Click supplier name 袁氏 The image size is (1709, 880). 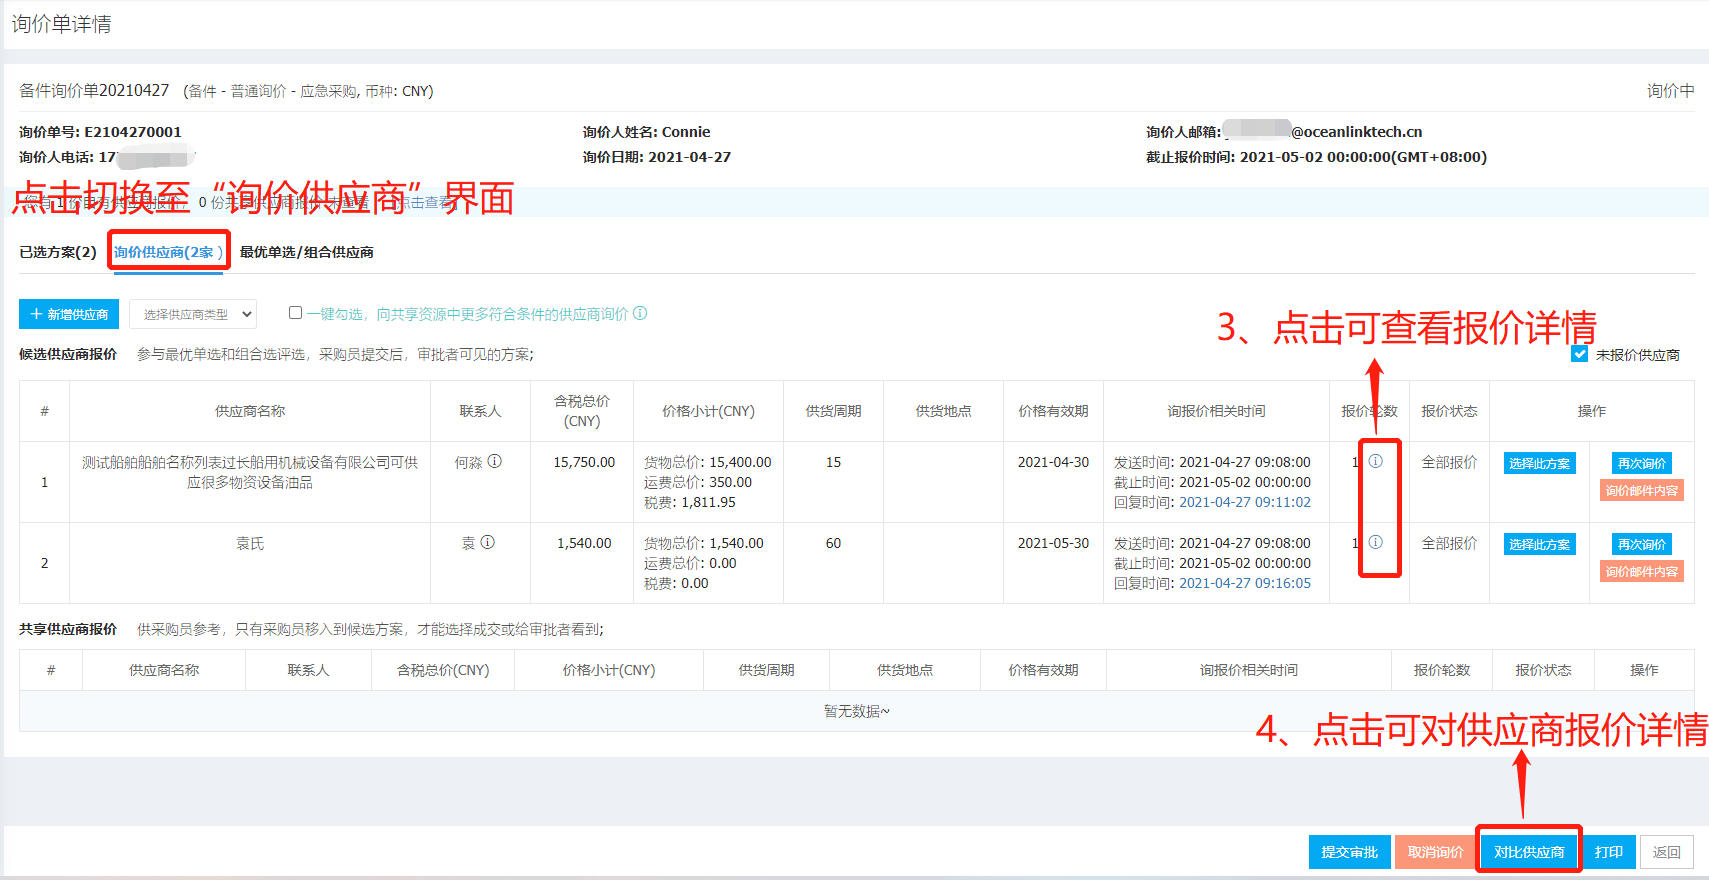click(250, 543)
